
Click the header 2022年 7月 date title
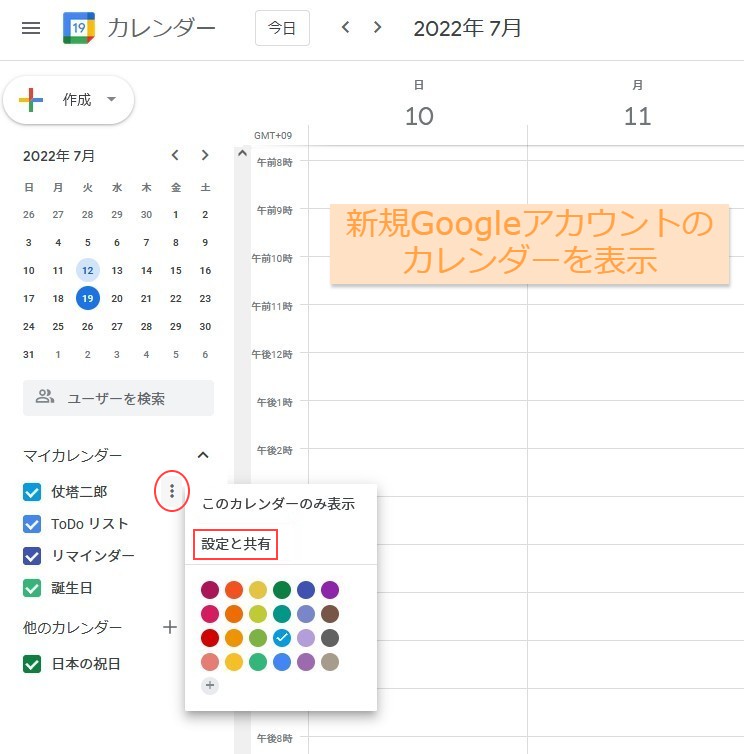click(x=467, y=28)
